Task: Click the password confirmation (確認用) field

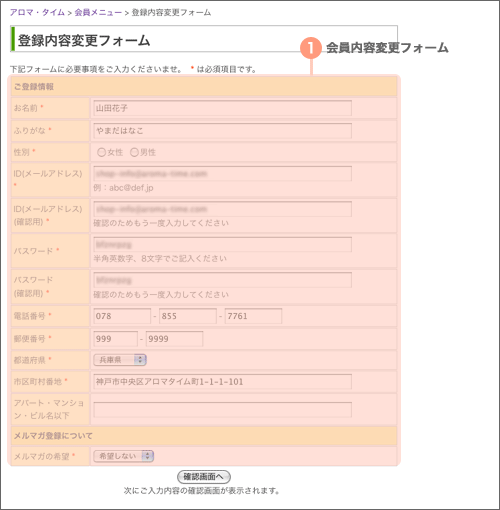Action: (x=222, y=280)
